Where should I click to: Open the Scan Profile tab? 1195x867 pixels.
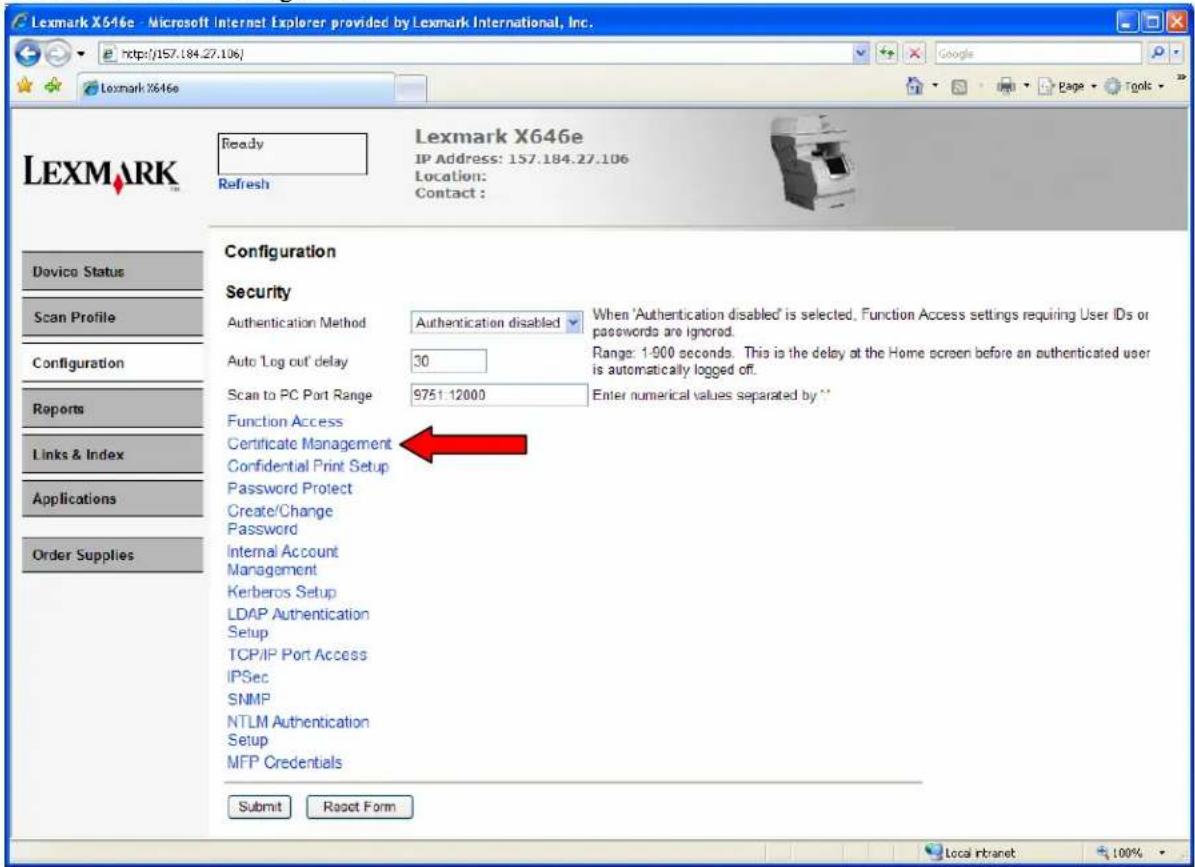click(x=112, y=317)
